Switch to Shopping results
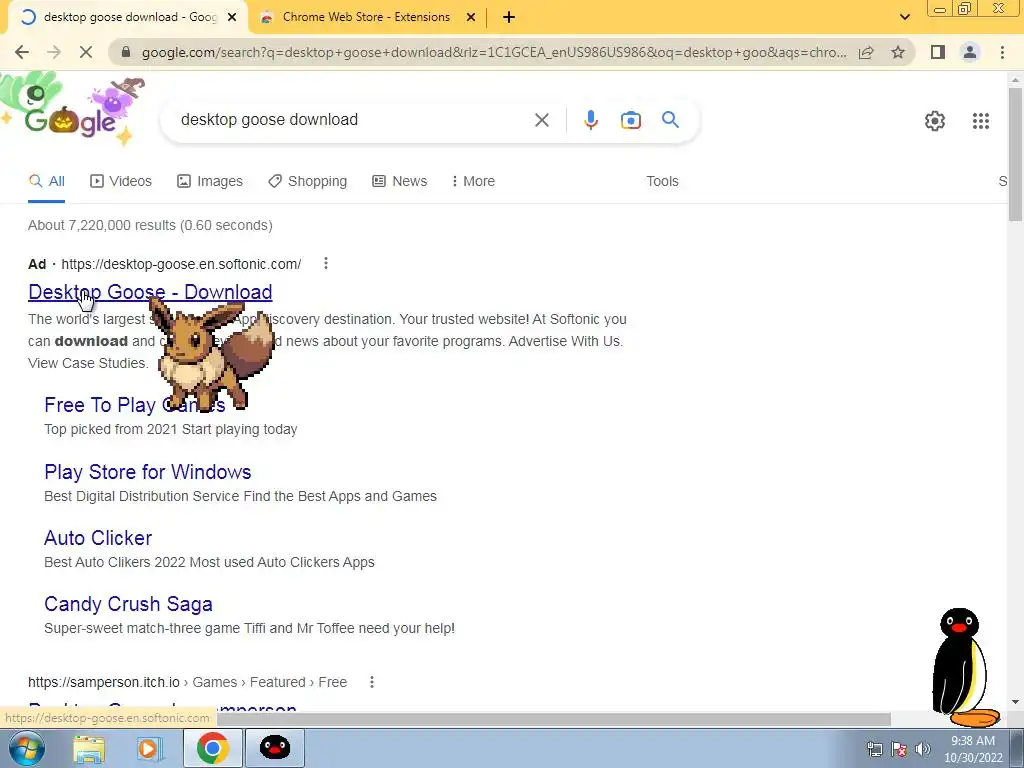1024x768 pixels. point(308,181)
